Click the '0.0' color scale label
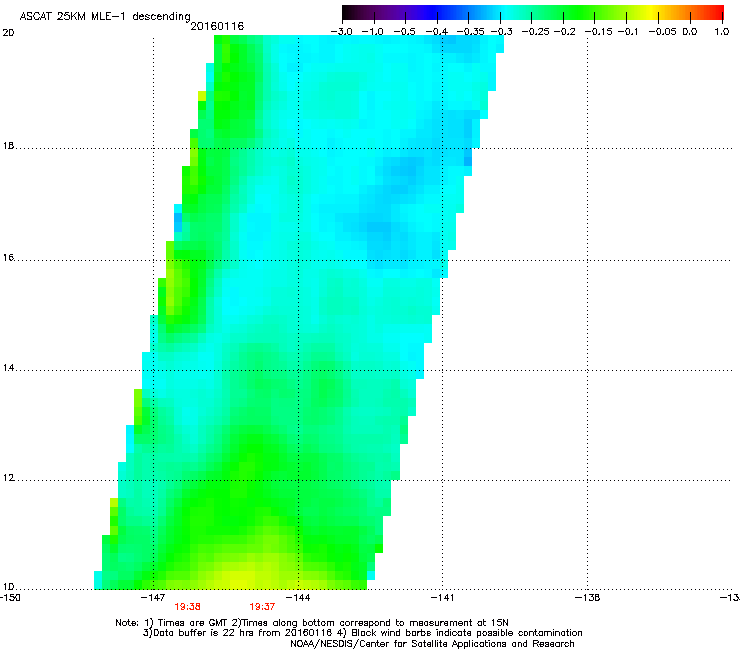 tap(690, 32)
